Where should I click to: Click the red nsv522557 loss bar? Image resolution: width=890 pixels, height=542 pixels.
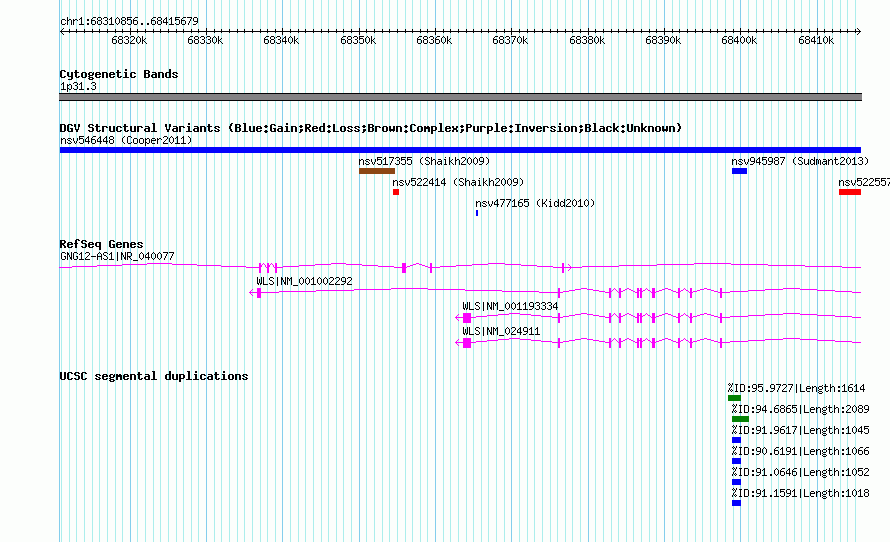[x=850, y=192]
